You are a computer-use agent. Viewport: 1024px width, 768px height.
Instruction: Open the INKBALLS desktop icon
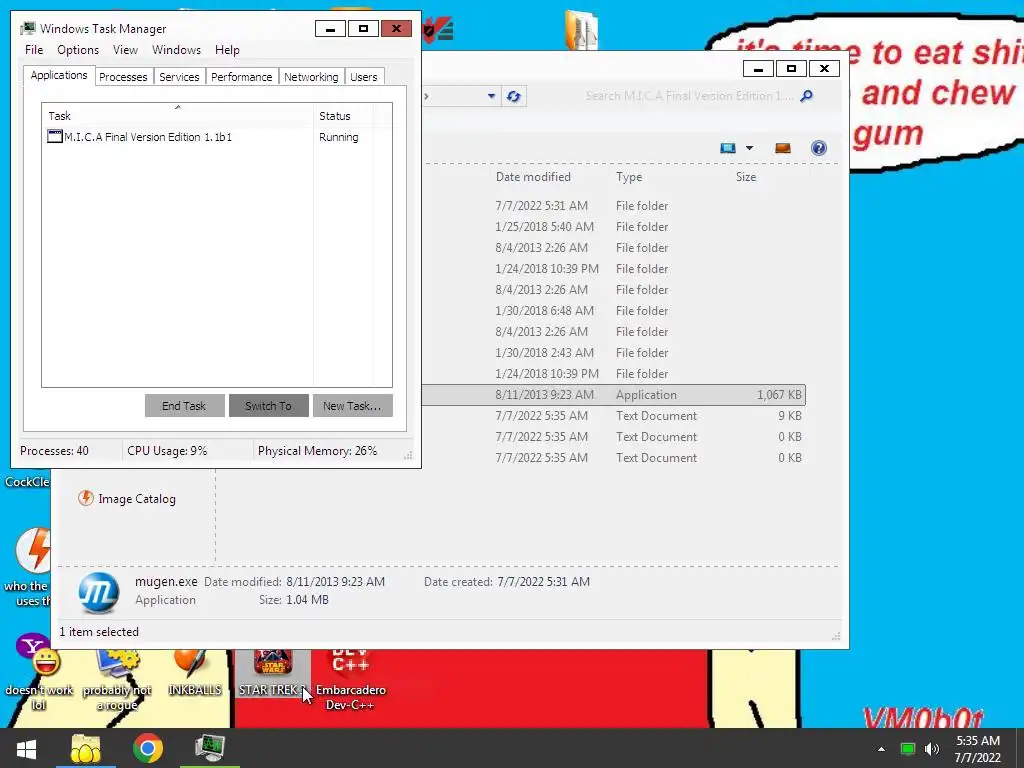tap(194, 673)
